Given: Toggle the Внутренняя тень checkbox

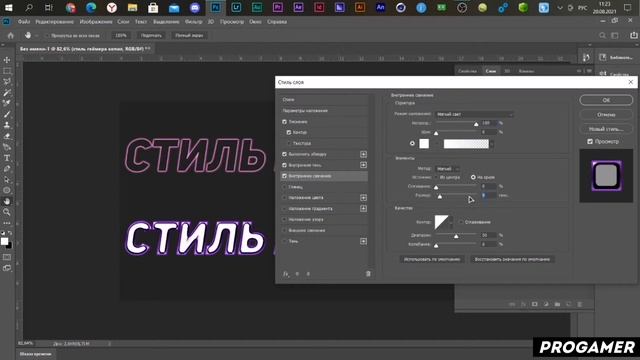Looking at the screenshot, I should click(284, 165).
